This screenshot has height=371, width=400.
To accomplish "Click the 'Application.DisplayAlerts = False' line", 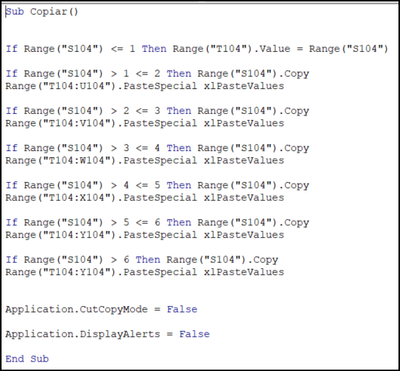I will click(x=108, y=334).
